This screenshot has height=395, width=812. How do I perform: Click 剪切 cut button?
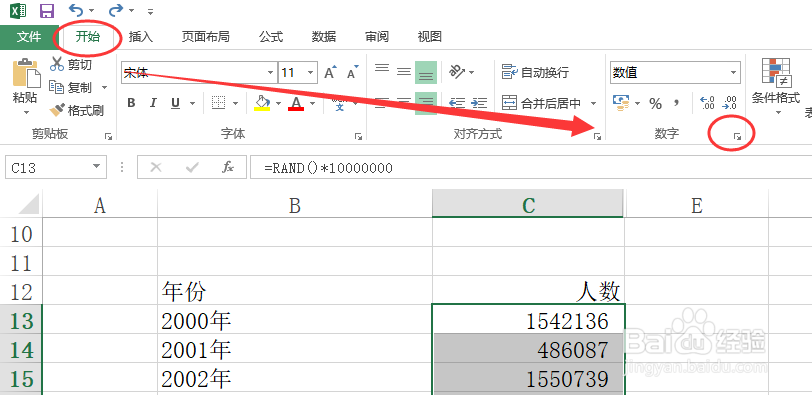click(x=70, y=65)
